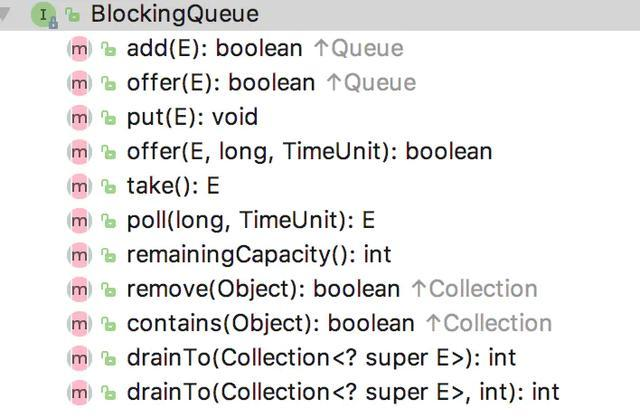The width and height of the screenshot is (640, 418).
Task: Select drainTo method with int parameter
Action: (343, 392)
